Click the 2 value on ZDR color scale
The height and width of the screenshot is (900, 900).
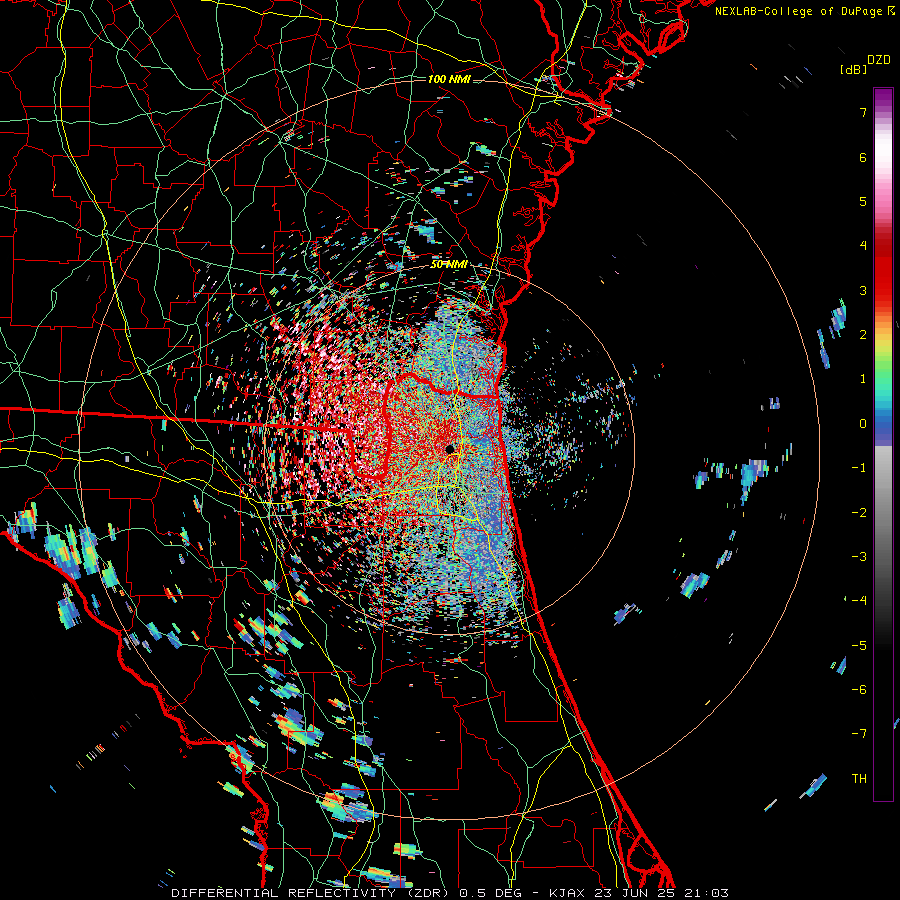click(x=863, y=335)
